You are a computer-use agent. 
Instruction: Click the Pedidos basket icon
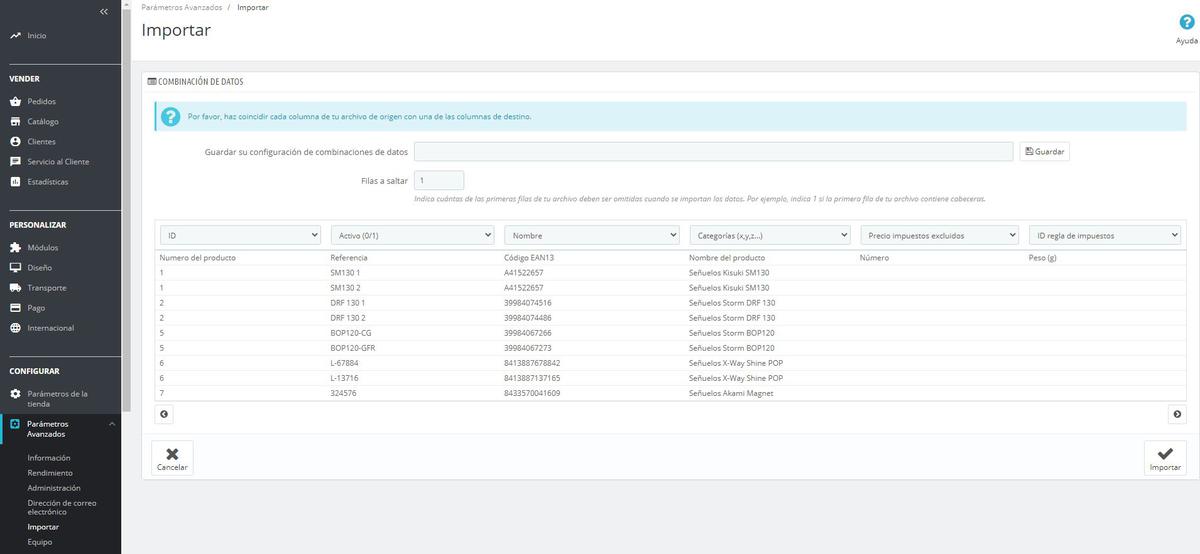pos(15,101)
